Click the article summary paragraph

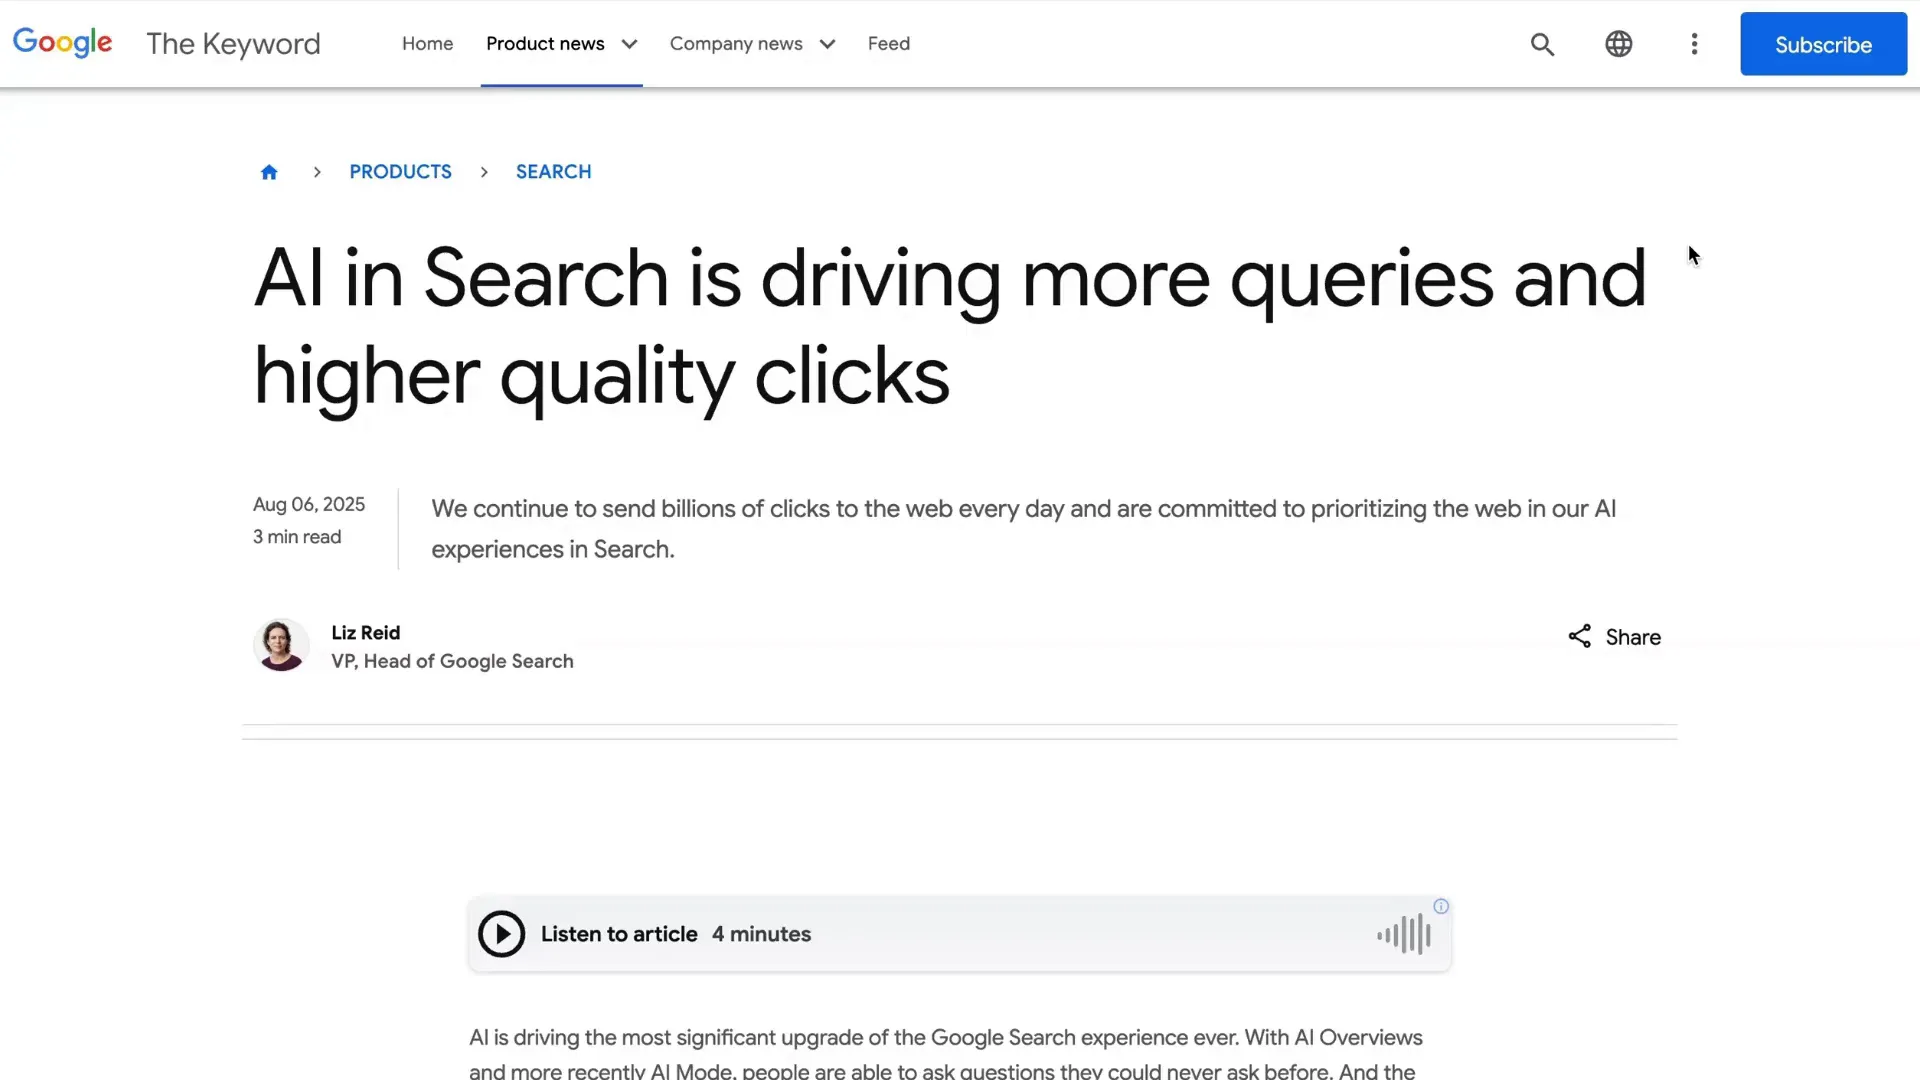tap(1023, 529)
